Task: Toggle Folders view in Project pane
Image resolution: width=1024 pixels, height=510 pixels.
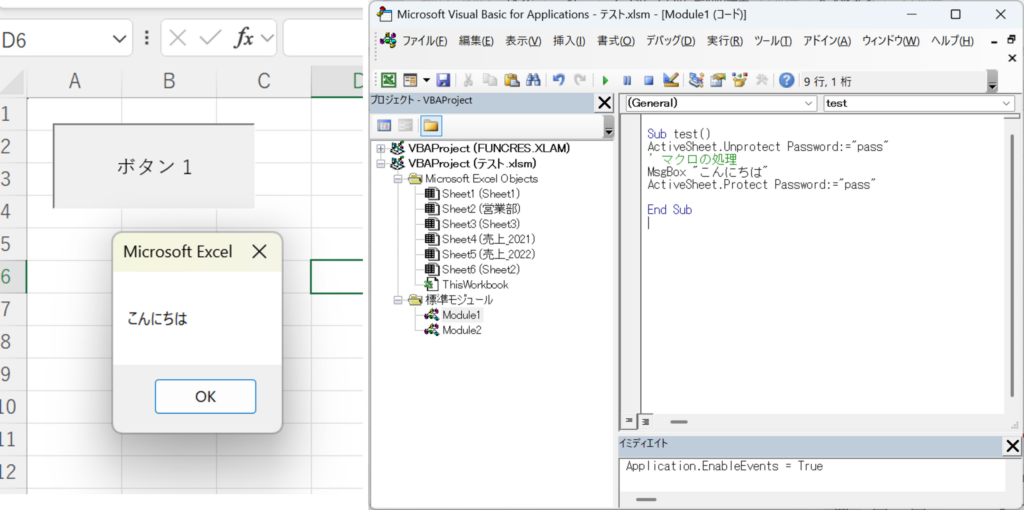Action: (431, 125)
